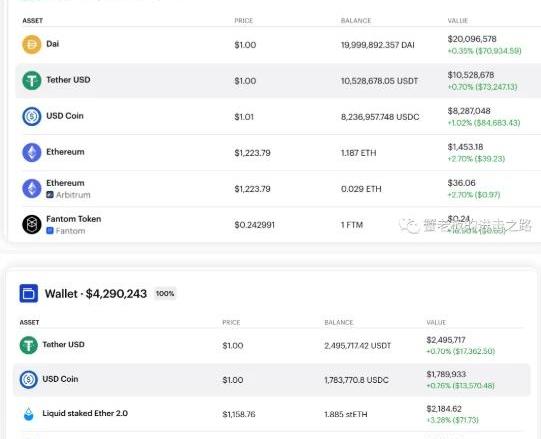Click the Ethereum icon in the 1.187 ETH row

pos(32,152)
